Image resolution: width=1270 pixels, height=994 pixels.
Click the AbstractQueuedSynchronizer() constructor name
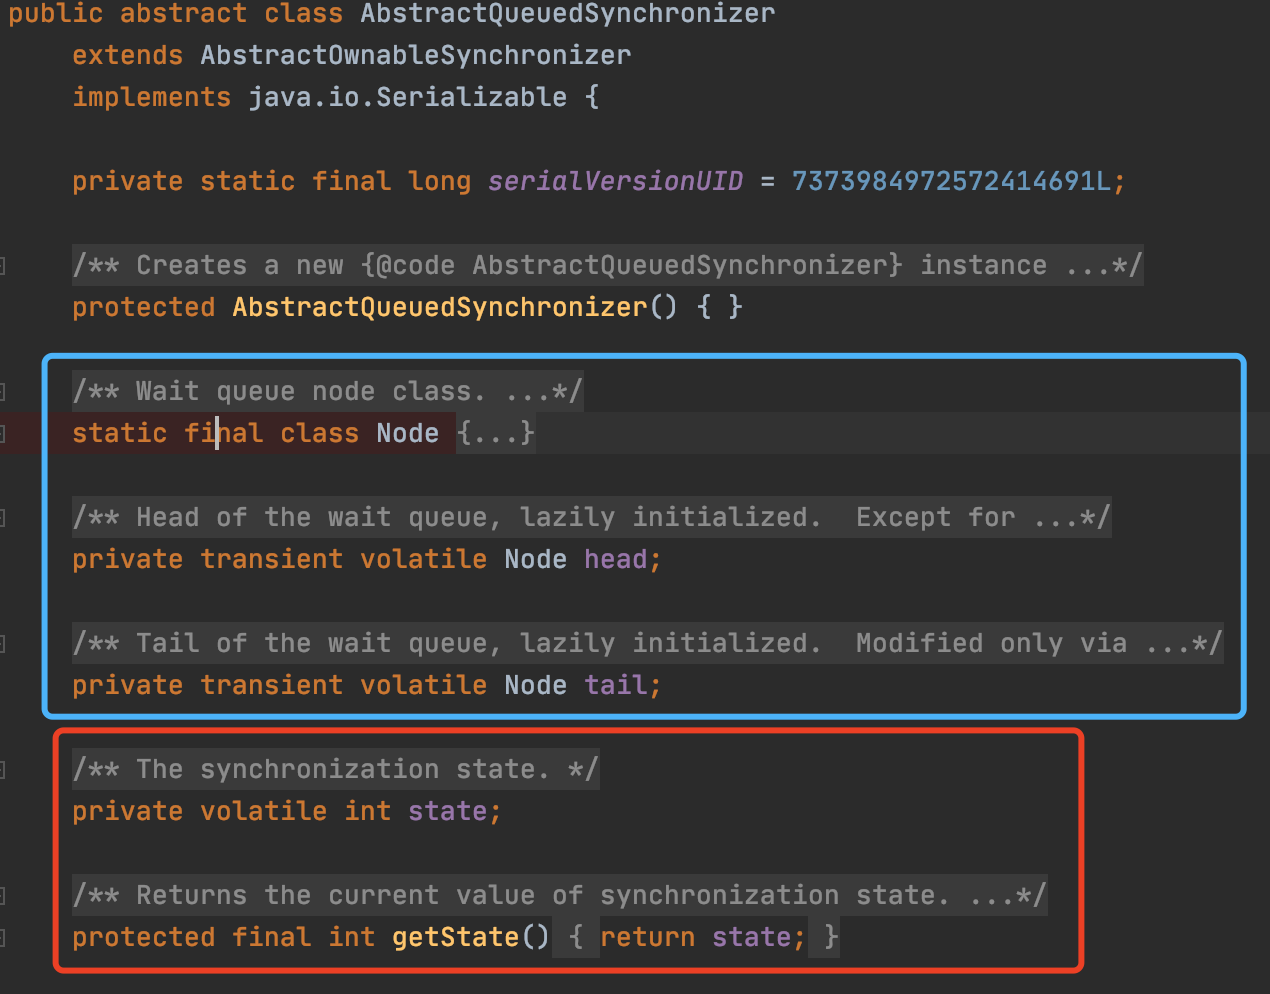[x=439, y=308]
